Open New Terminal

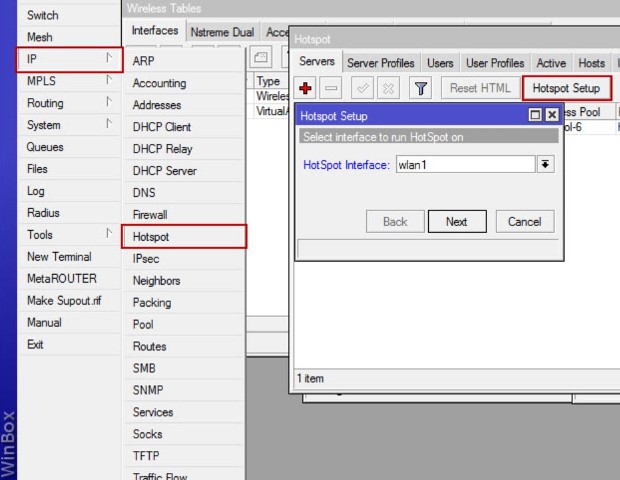[69, 257]
